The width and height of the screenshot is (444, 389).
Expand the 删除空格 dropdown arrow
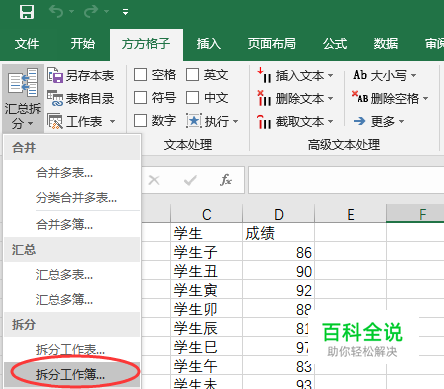point(425,99)
